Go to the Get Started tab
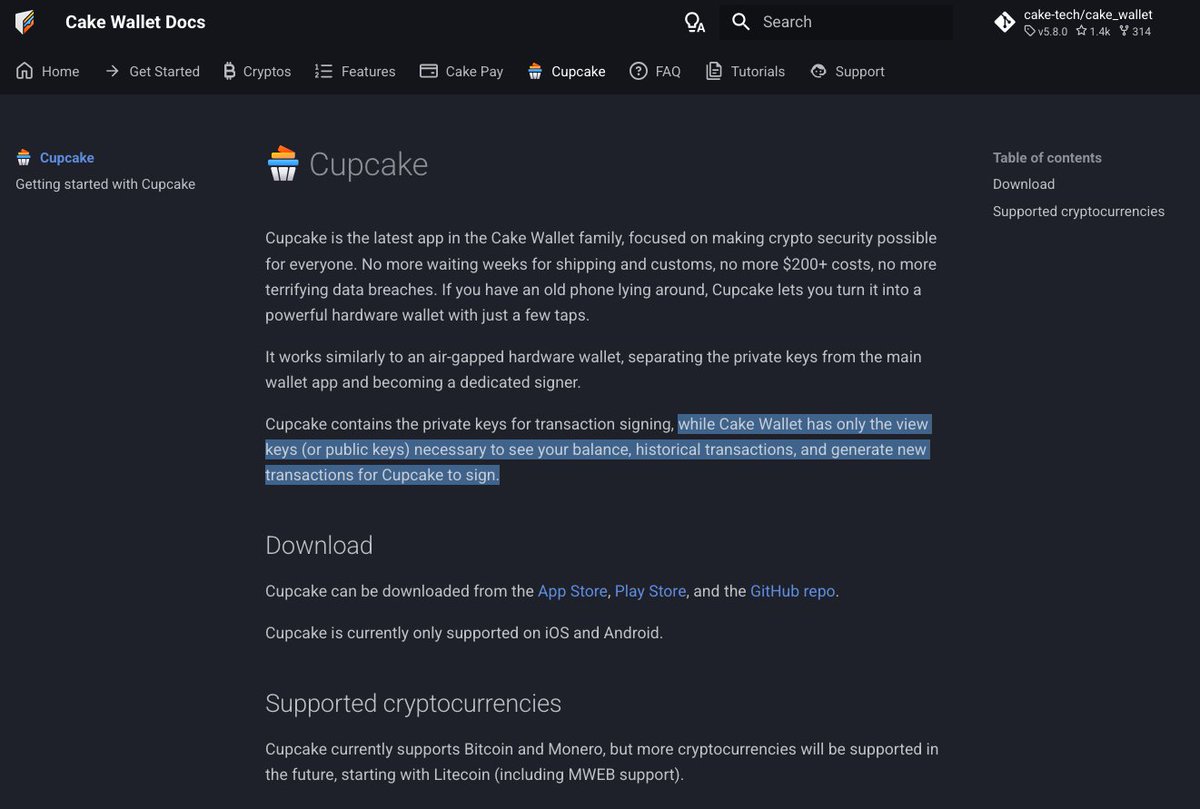 [x=152, y=71]
